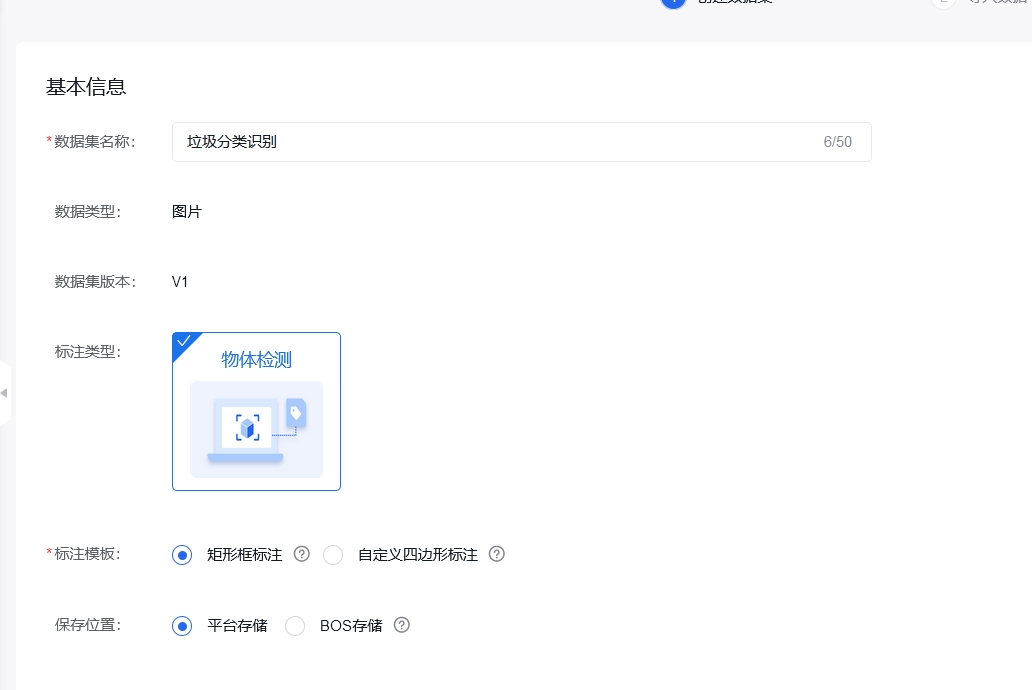
Task: Select the 物体检测 annotation type card
Action: click(x=256, y=411)
